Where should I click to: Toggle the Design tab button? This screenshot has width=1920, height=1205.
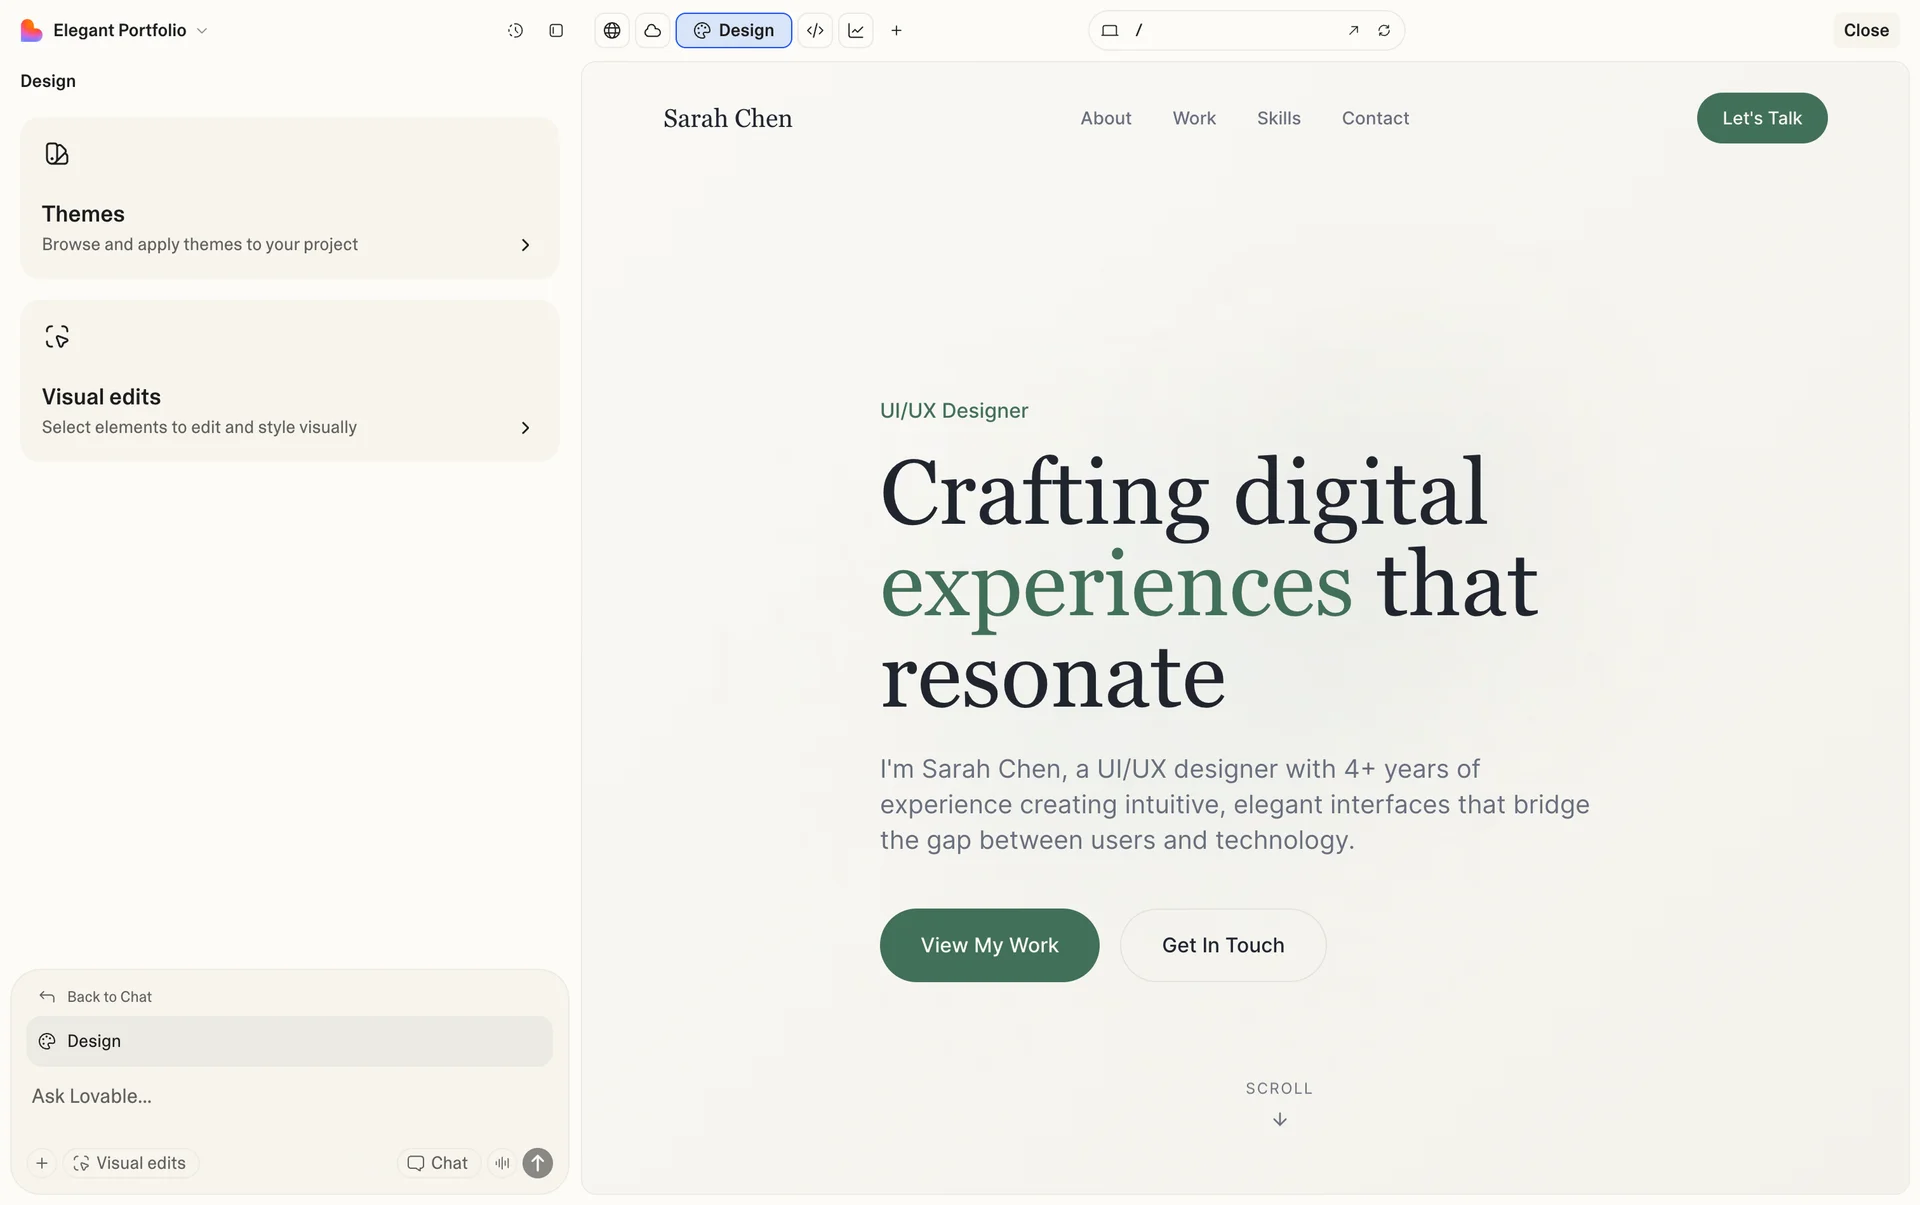tap(733, 30)
